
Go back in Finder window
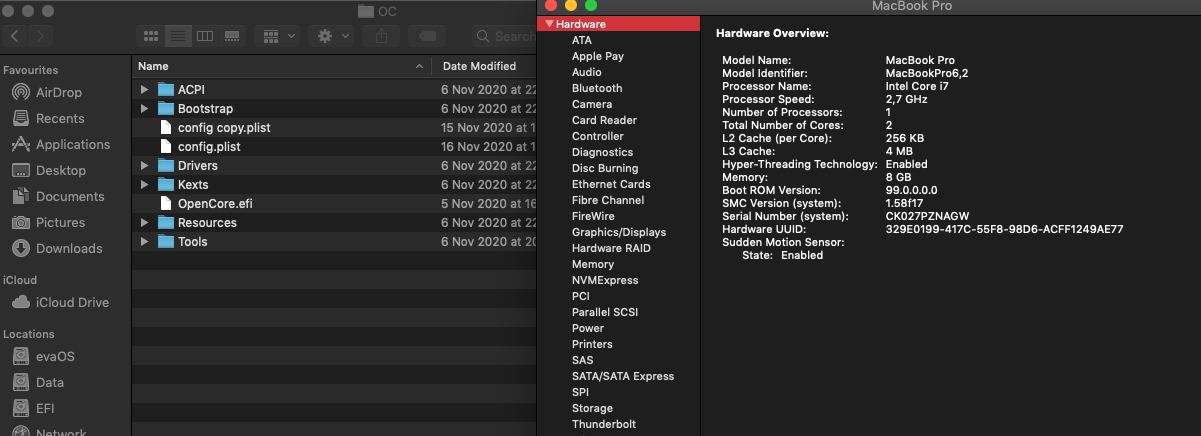click(15, 36)
